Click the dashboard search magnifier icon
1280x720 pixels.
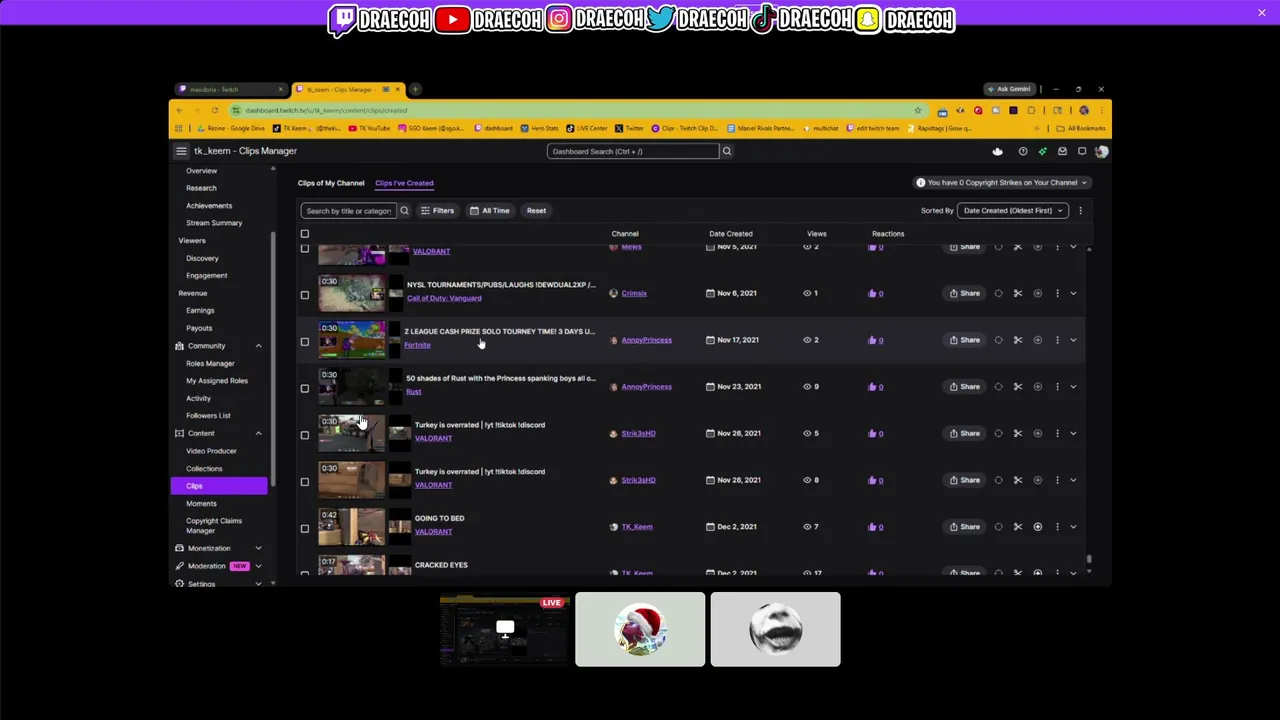point(727,151)
